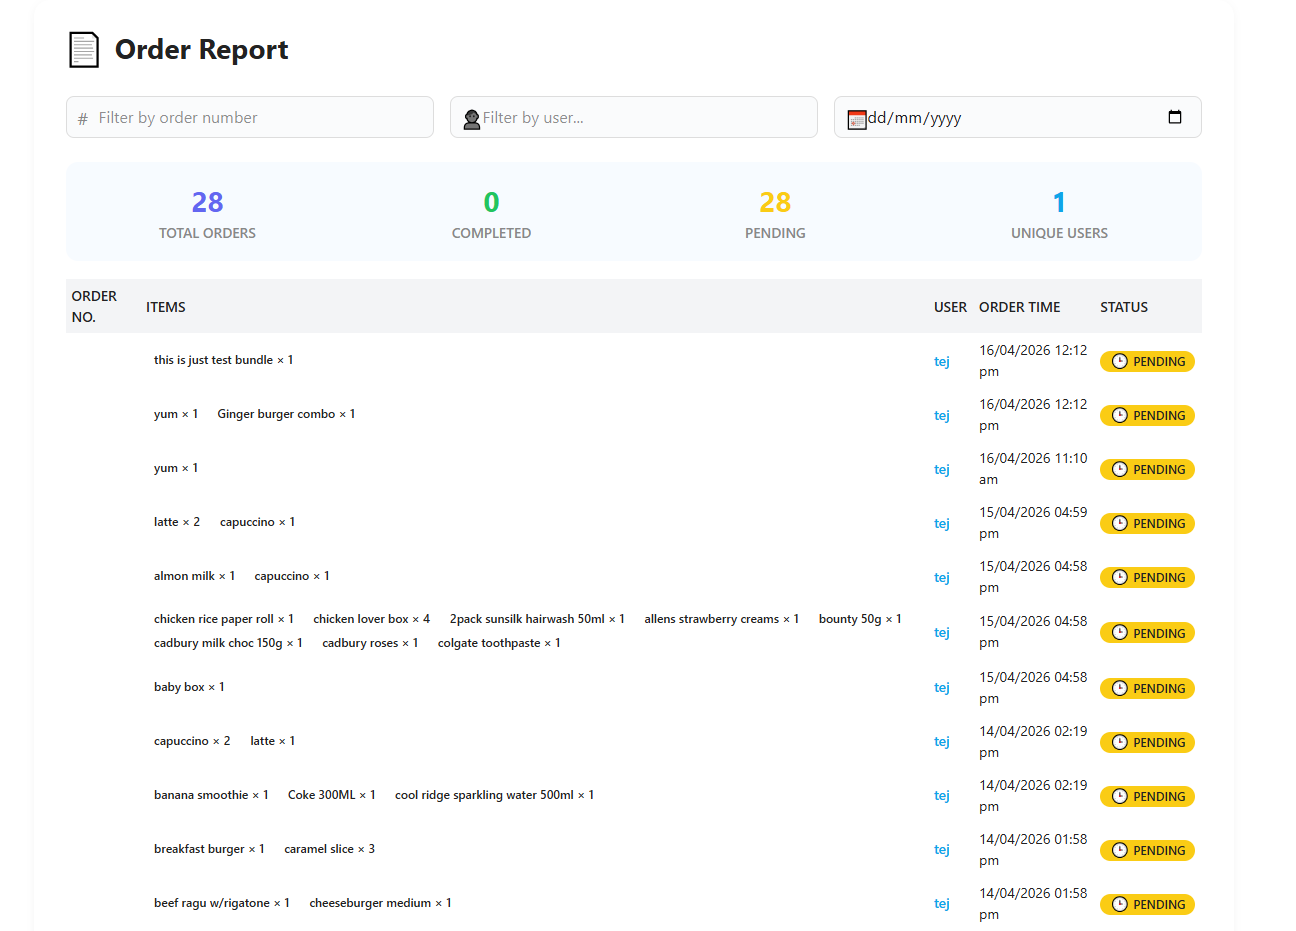Click item 'cadbury roses × 1'

point(370,643)
